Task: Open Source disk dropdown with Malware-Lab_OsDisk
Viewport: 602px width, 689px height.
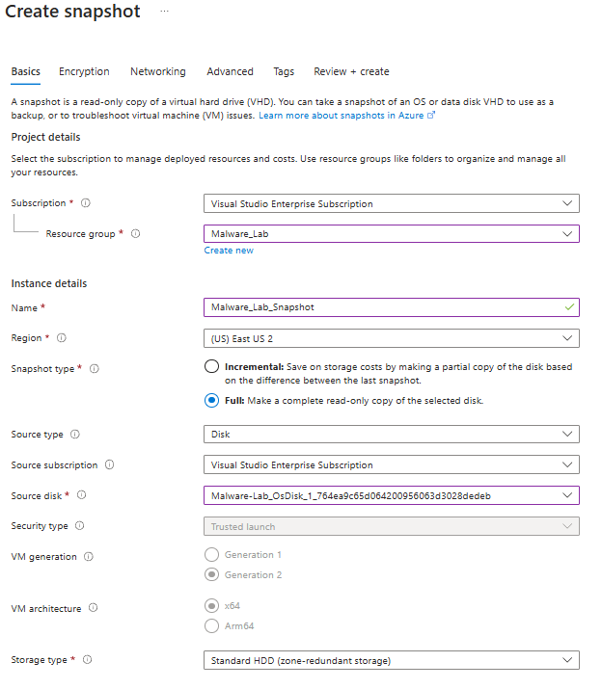Action: point(392,496)
